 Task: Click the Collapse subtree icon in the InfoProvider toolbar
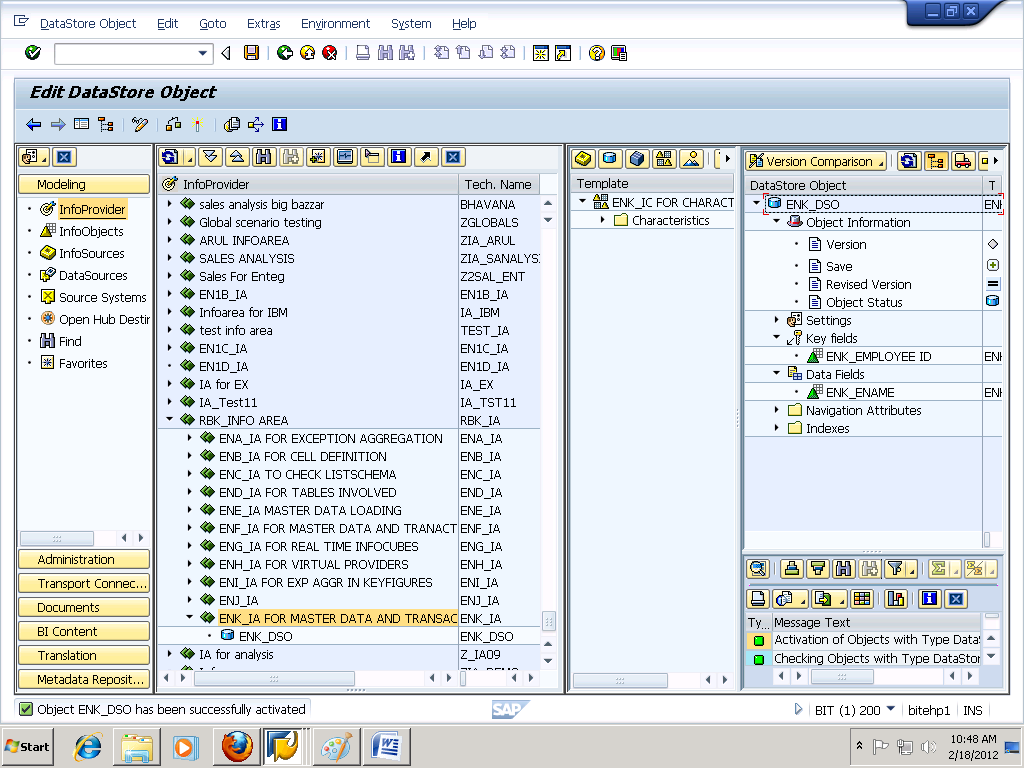tap(237, 157)
